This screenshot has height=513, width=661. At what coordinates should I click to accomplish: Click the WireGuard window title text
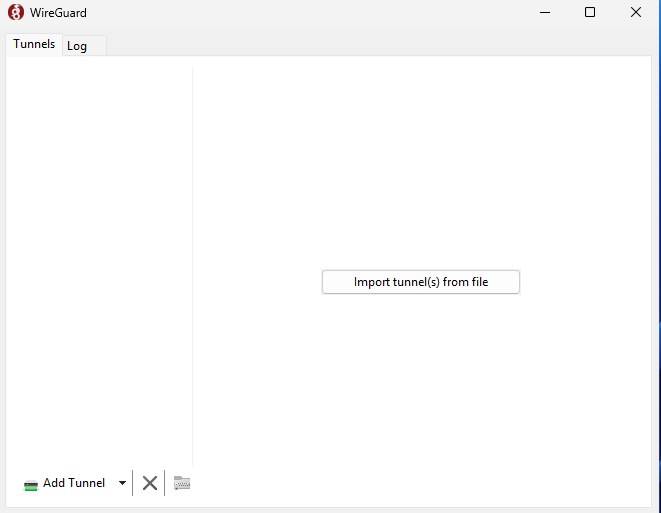(58, 13)
